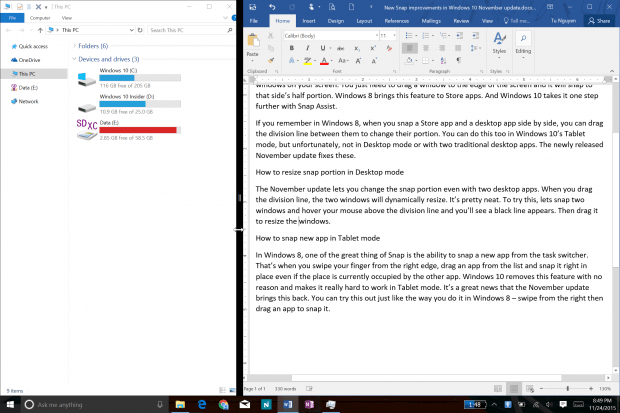Toggle show paragraph marks
Screen dimensions: 620x413
[x=459, y=61]
